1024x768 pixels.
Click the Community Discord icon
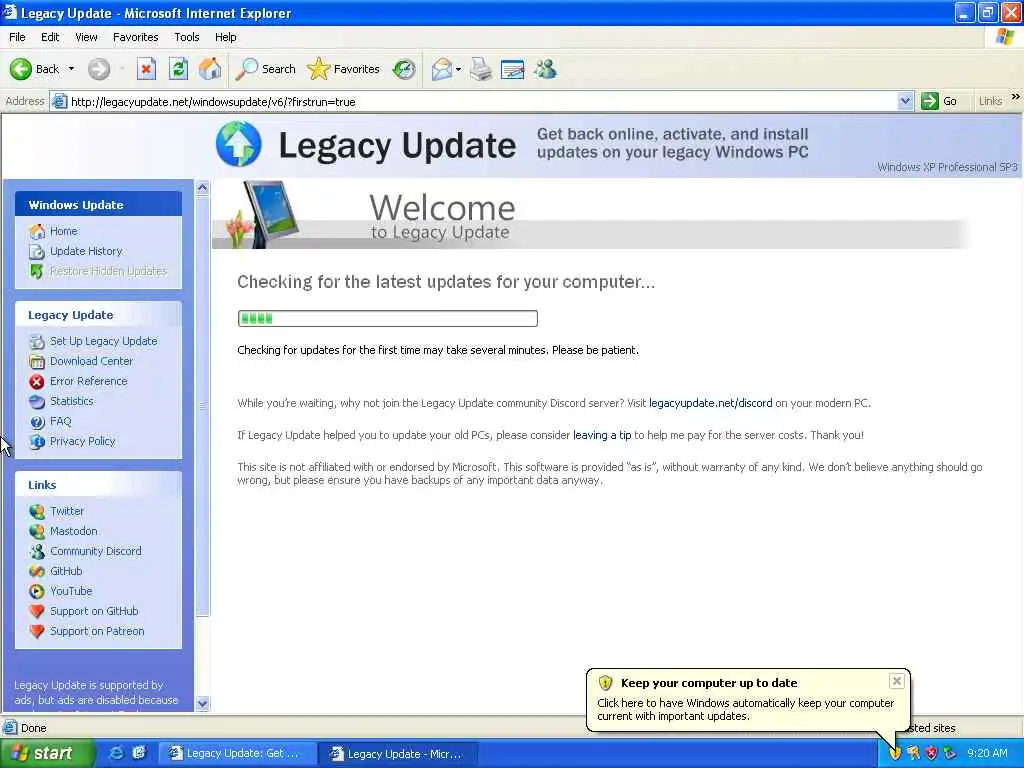pyautogui.click(x=37, y=551)
